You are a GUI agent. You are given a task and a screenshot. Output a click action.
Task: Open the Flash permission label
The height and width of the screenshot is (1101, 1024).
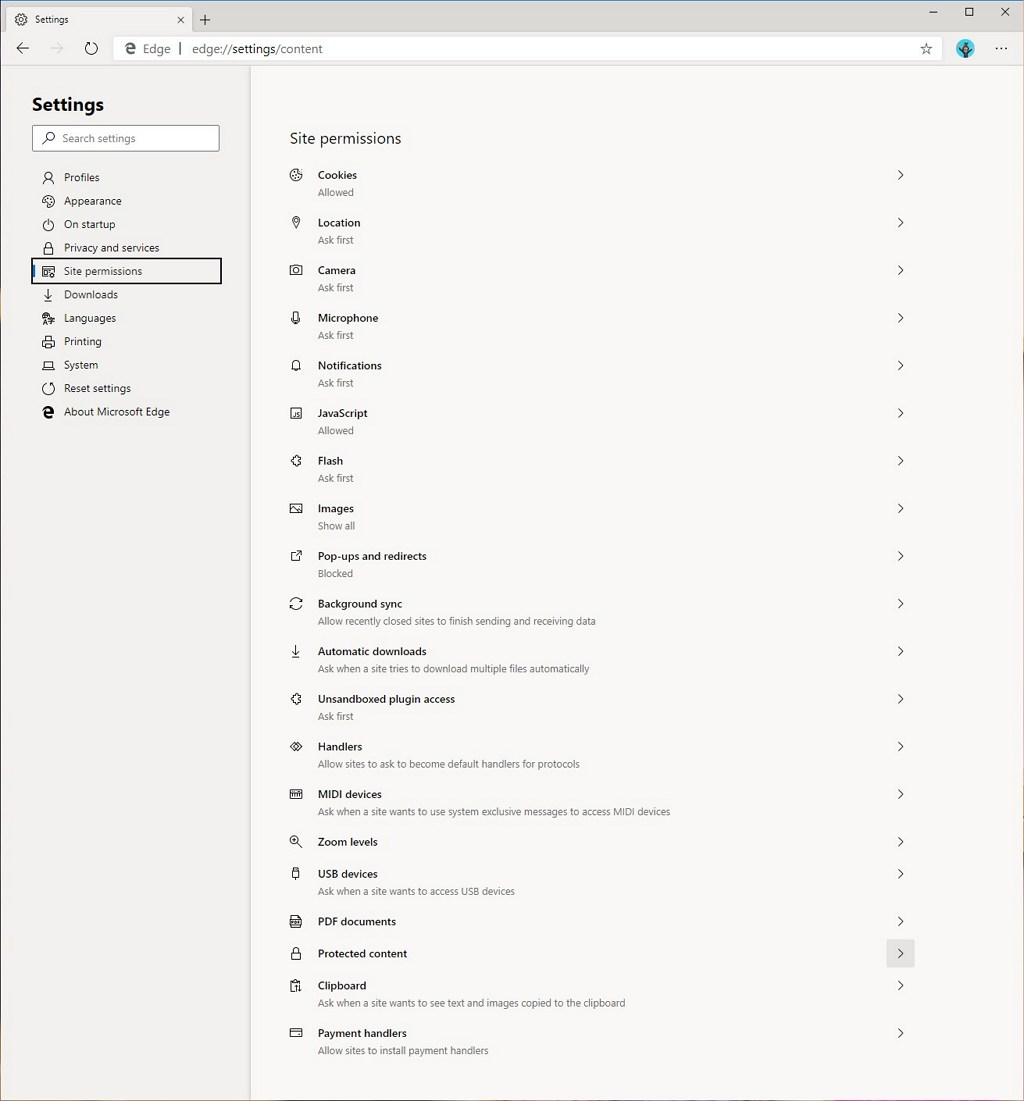[x=330, y=461]
